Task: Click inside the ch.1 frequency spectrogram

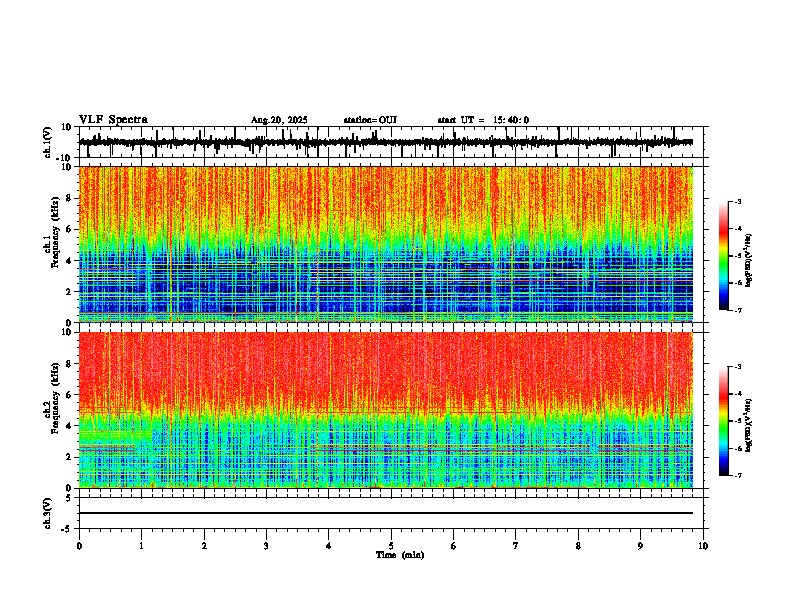Action: point(386,244)
